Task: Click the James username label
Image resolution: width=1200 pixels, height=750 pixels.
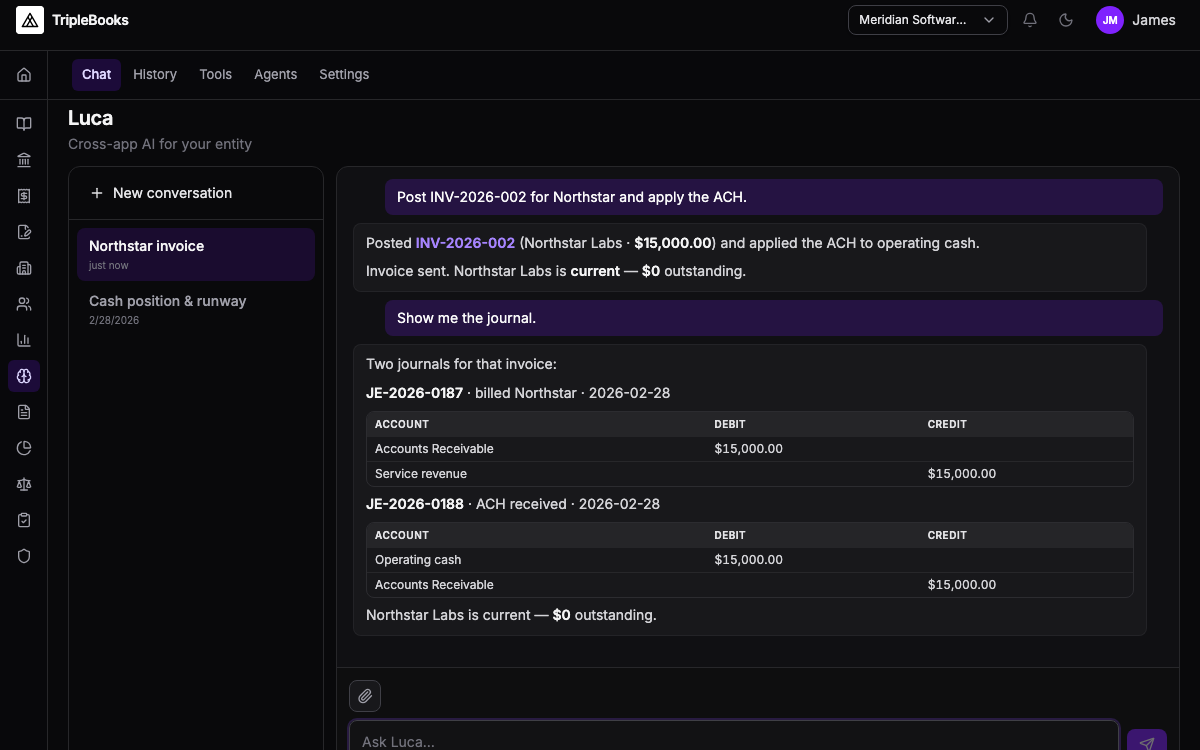Action: pyautogui.click(x=1154, y=20)
